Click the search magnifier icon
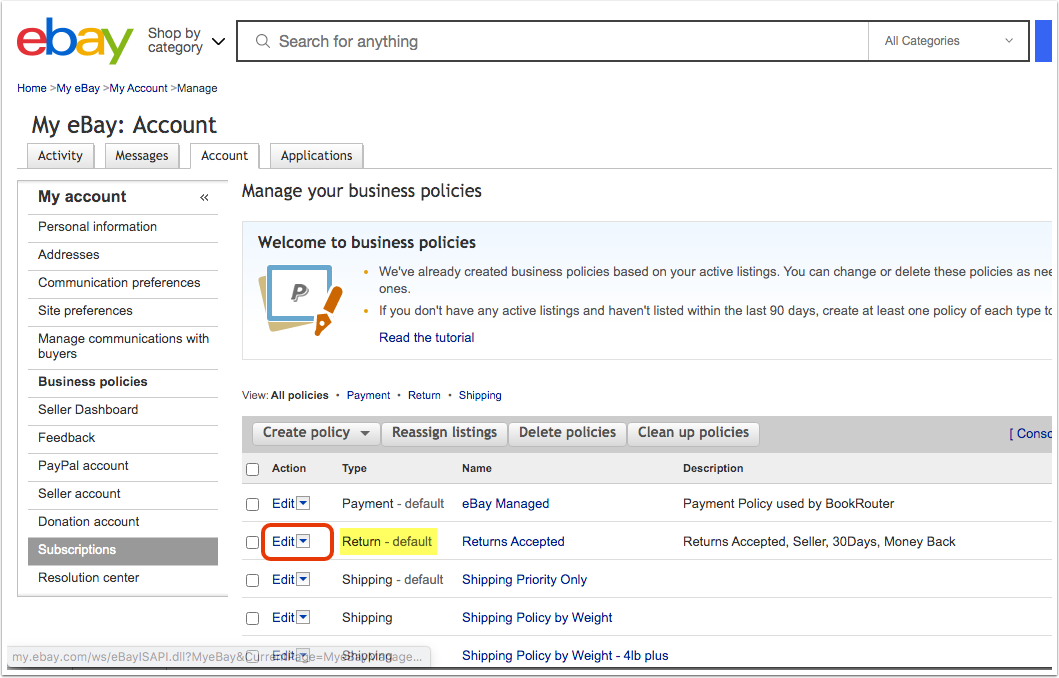Image resolution: width=1059 pixels, height=678 pixels. pos(263,41)
